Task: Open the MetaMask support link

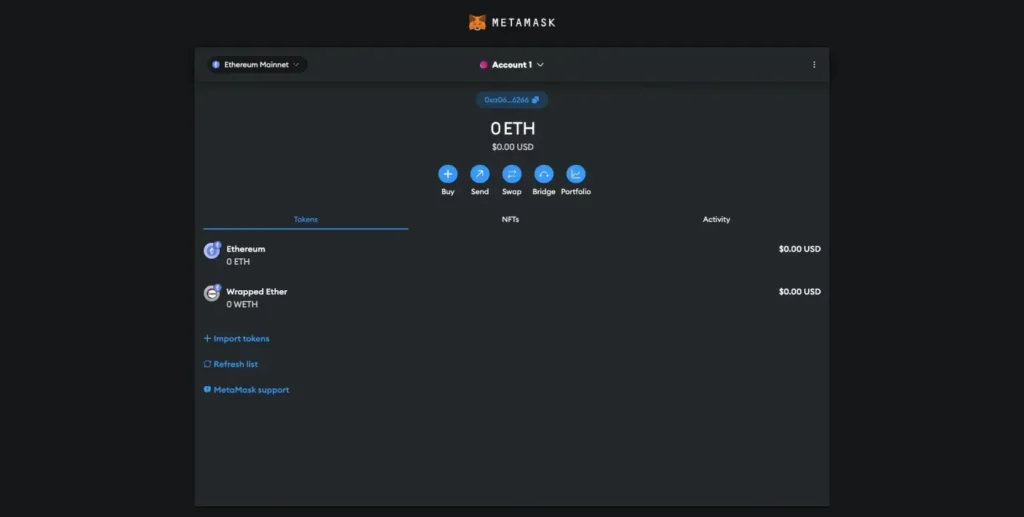Action: (246, 390)
